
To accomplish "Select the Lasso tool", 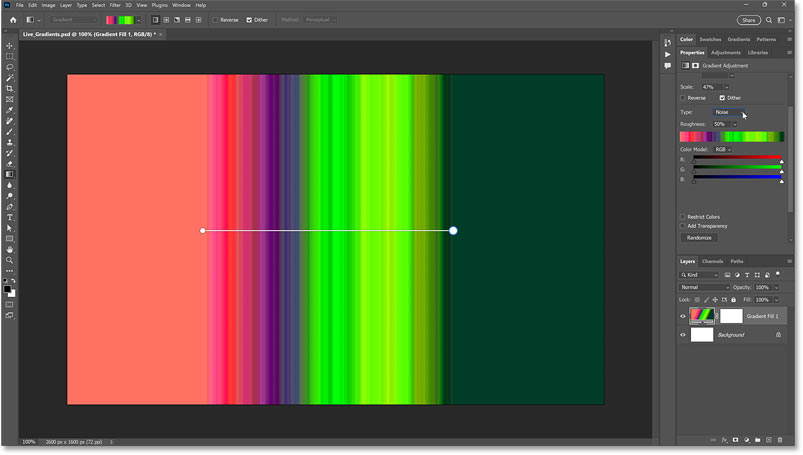I will pyautogui.click(x=10, y=67).
